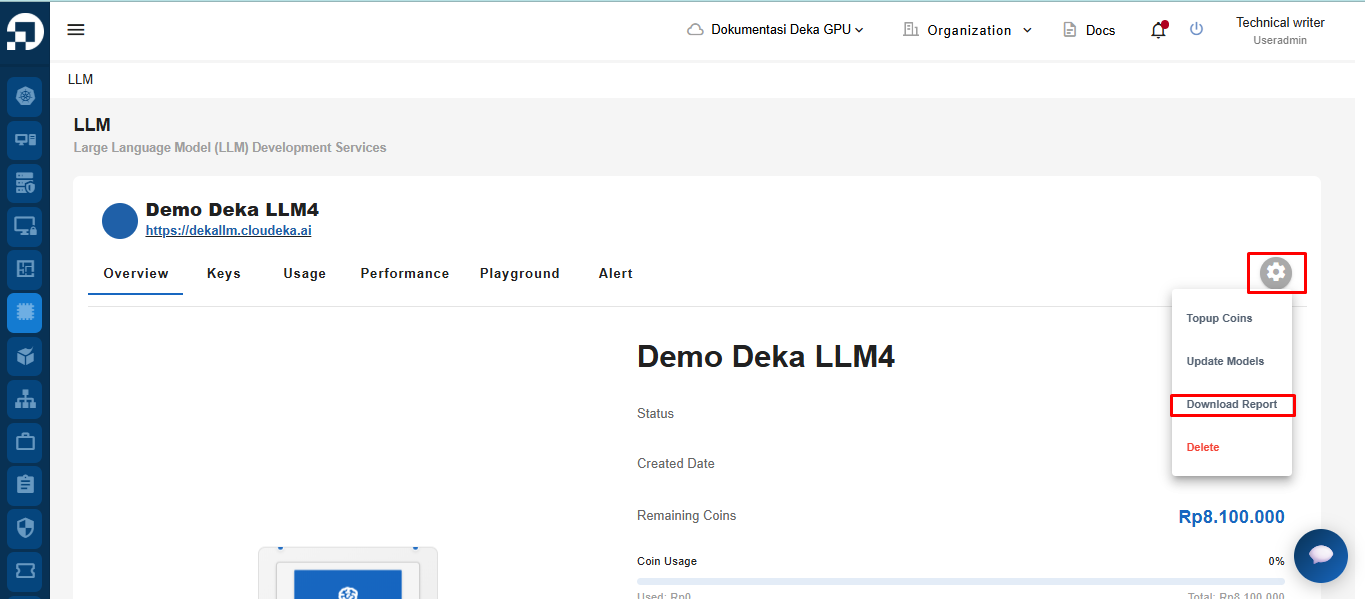Image resolution: width=1365 pixels, height=599 pixels.
Task: Open the dekallm.cloudeka.ai link
Action: 228,230
